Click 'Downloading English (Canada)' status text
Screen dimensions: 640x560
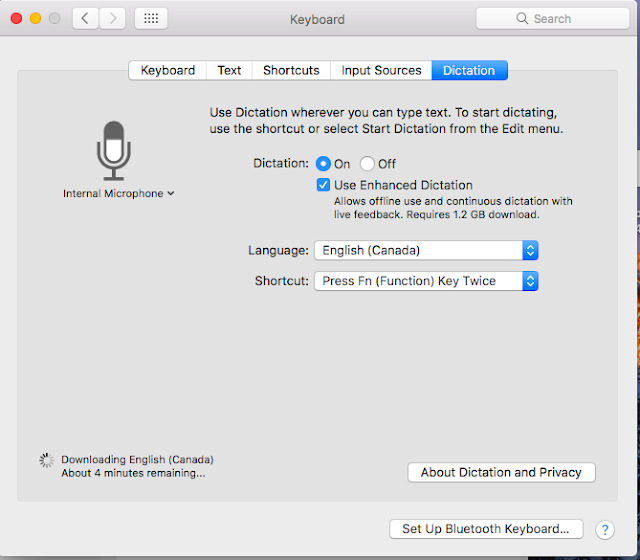point(137,460)
